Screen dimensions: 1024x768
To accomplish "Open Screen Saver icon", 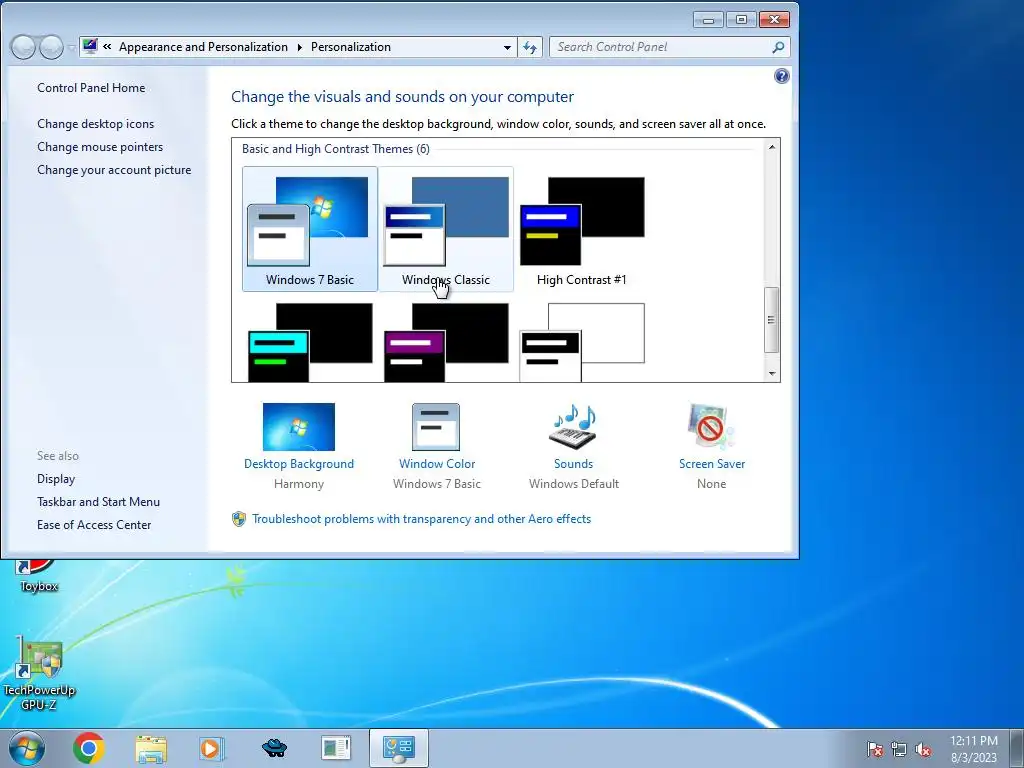I will click(x=711, y=426).
